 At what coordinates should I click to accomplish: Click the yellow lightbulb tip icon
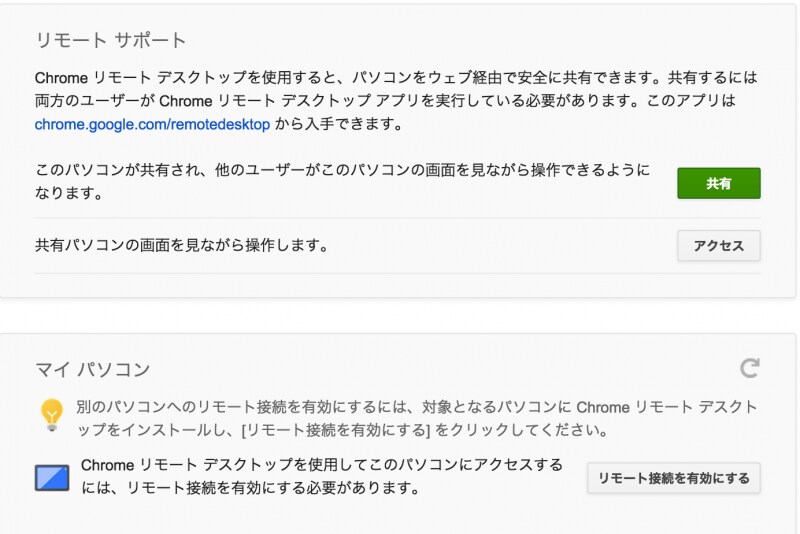point(52,414)
